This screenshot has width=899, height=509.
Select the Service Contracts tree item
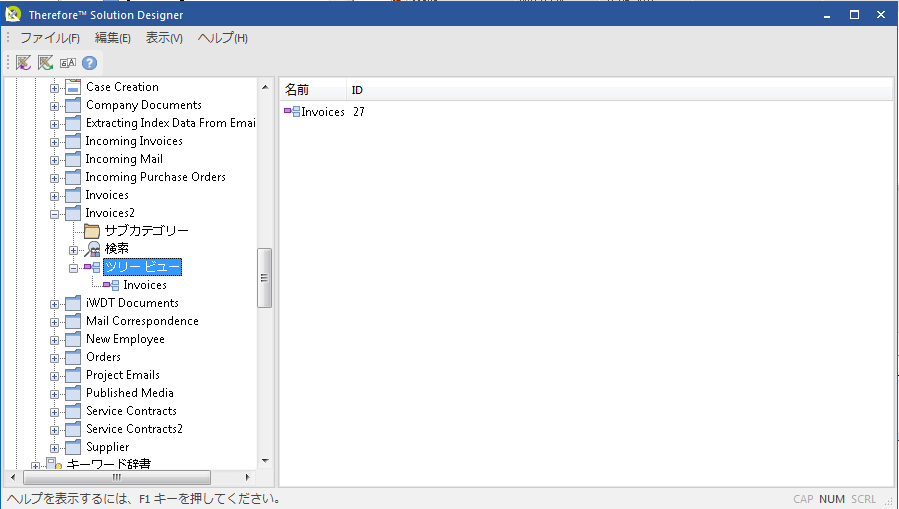131,411
